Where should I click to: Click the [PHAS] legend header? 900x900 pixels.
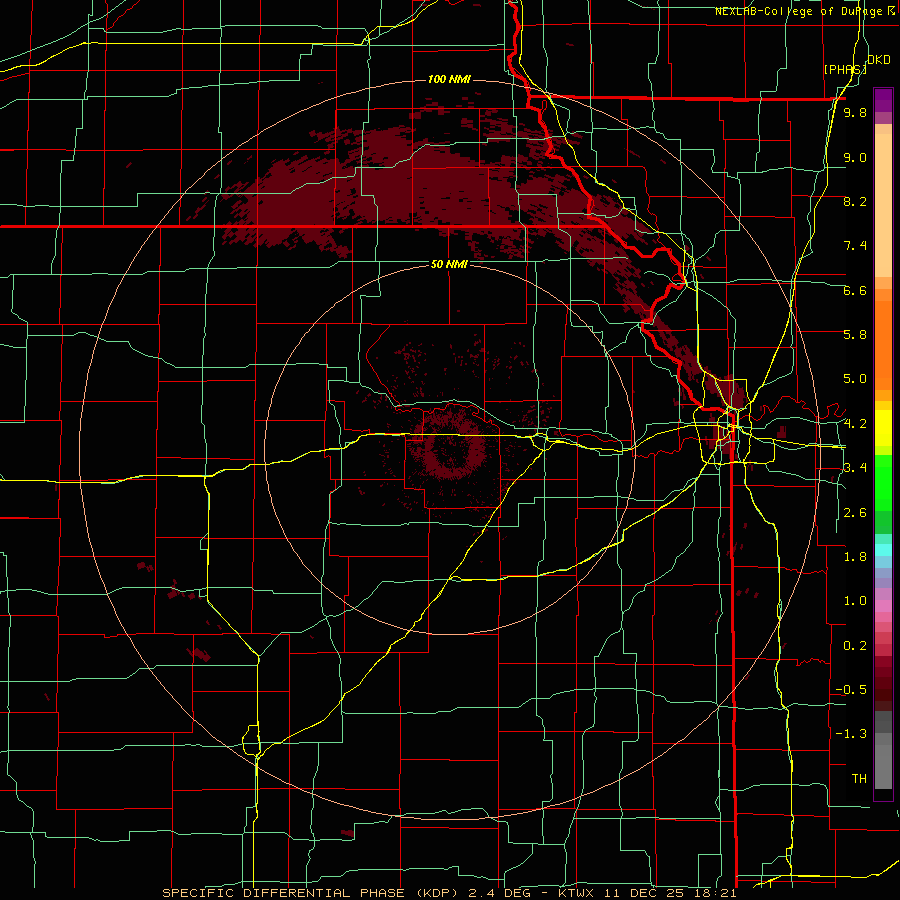pyautogui.click(x=845, y=69)
